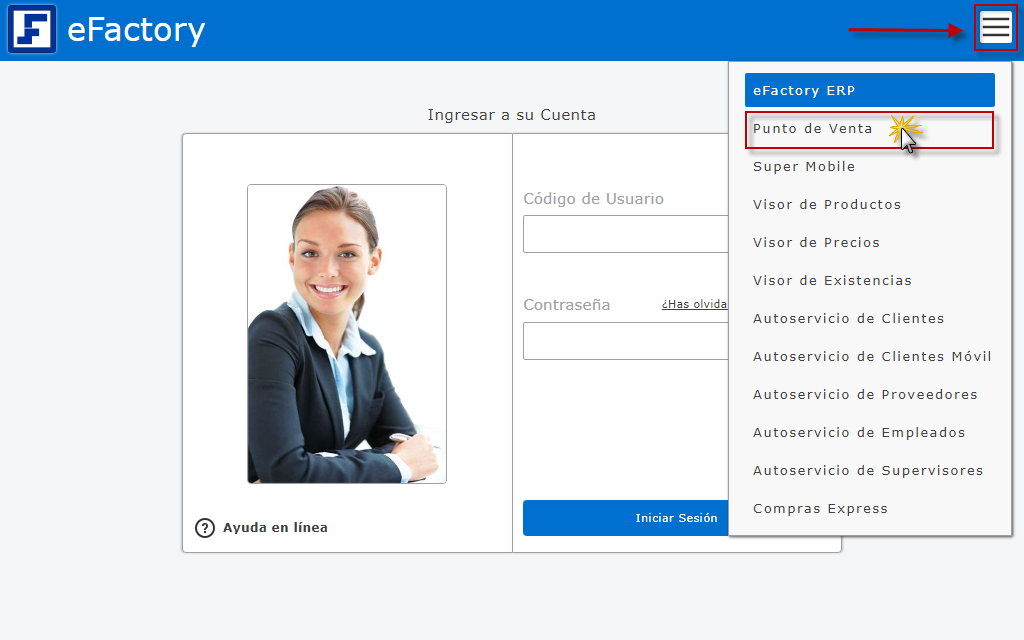
Task: Click the Iniciar Sesión button
Action: pyautogui.click(x=626, y=518)
